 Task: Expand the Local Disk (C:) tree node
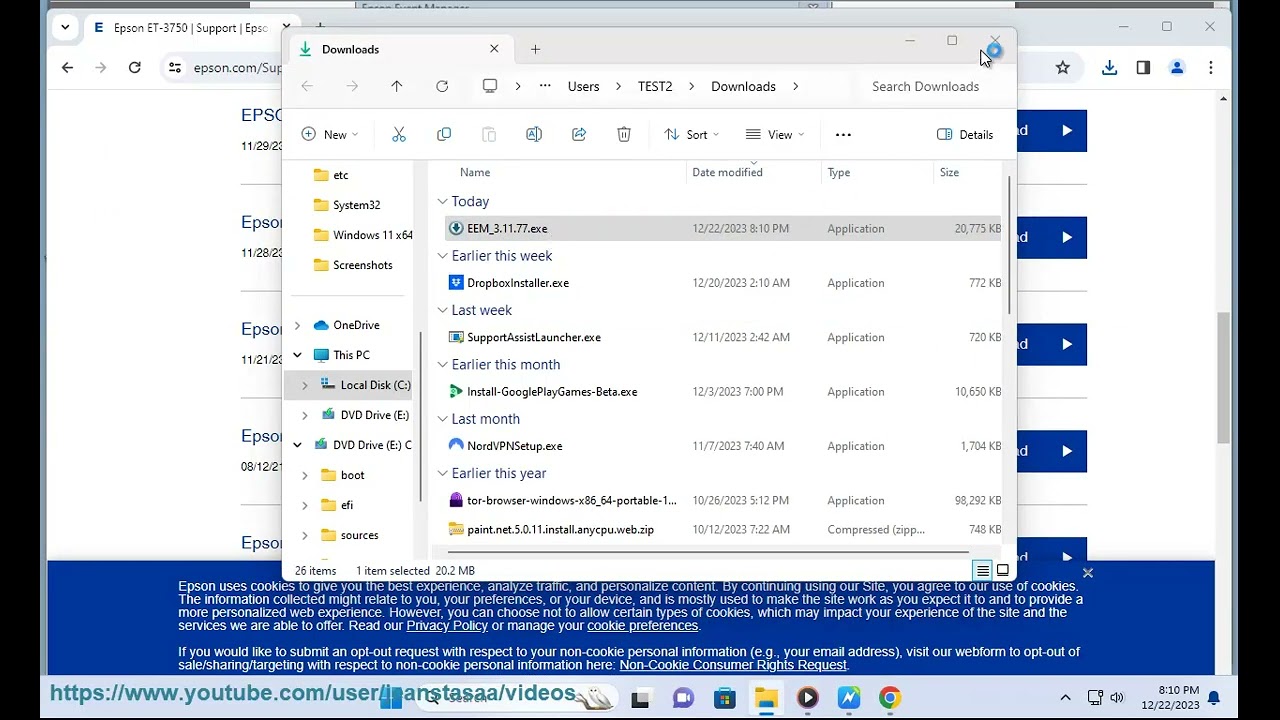(x=305, y=385)
